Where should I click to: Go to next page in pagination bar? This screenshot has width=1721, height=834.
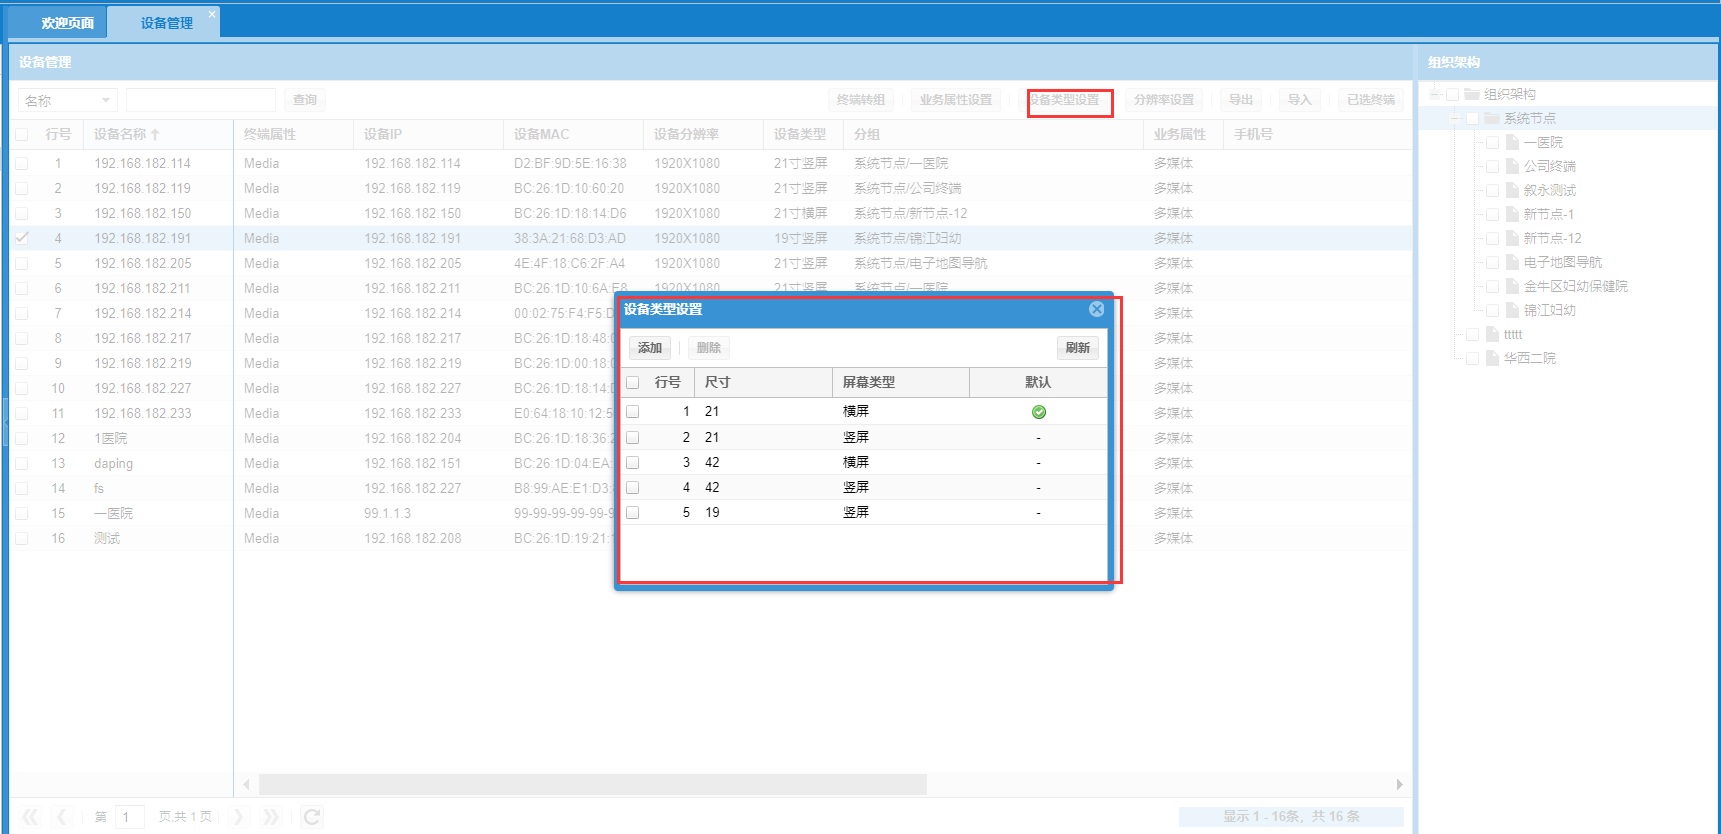(238, 817)
